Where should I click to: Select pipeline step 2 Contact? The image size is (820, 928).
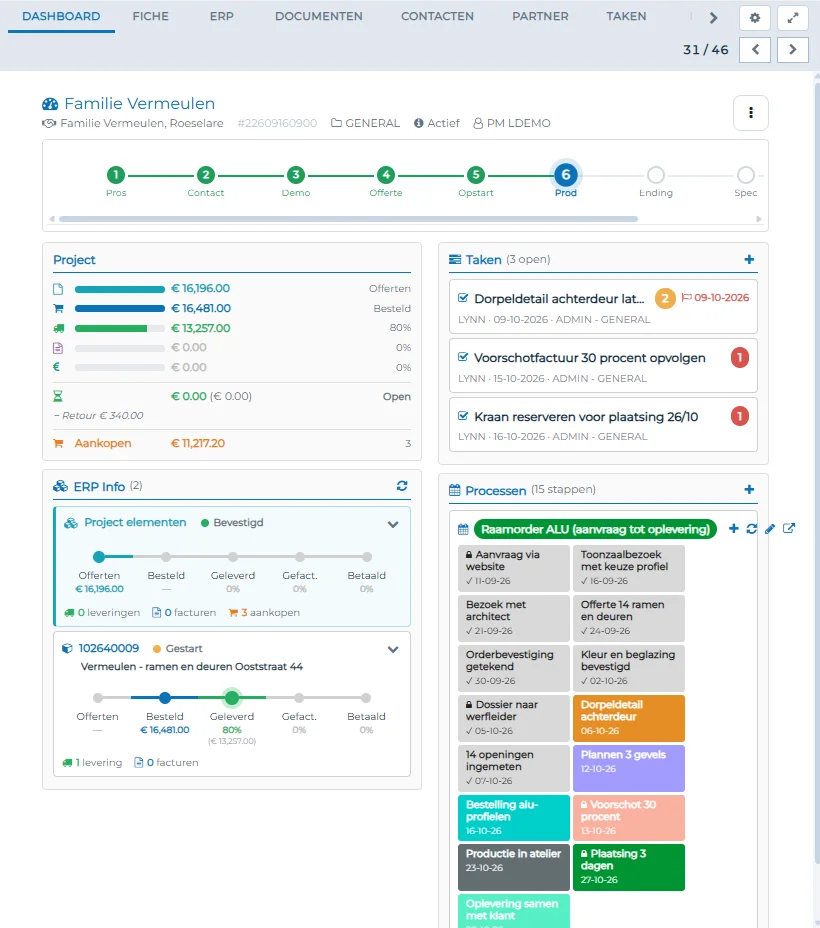pos(206,175)
